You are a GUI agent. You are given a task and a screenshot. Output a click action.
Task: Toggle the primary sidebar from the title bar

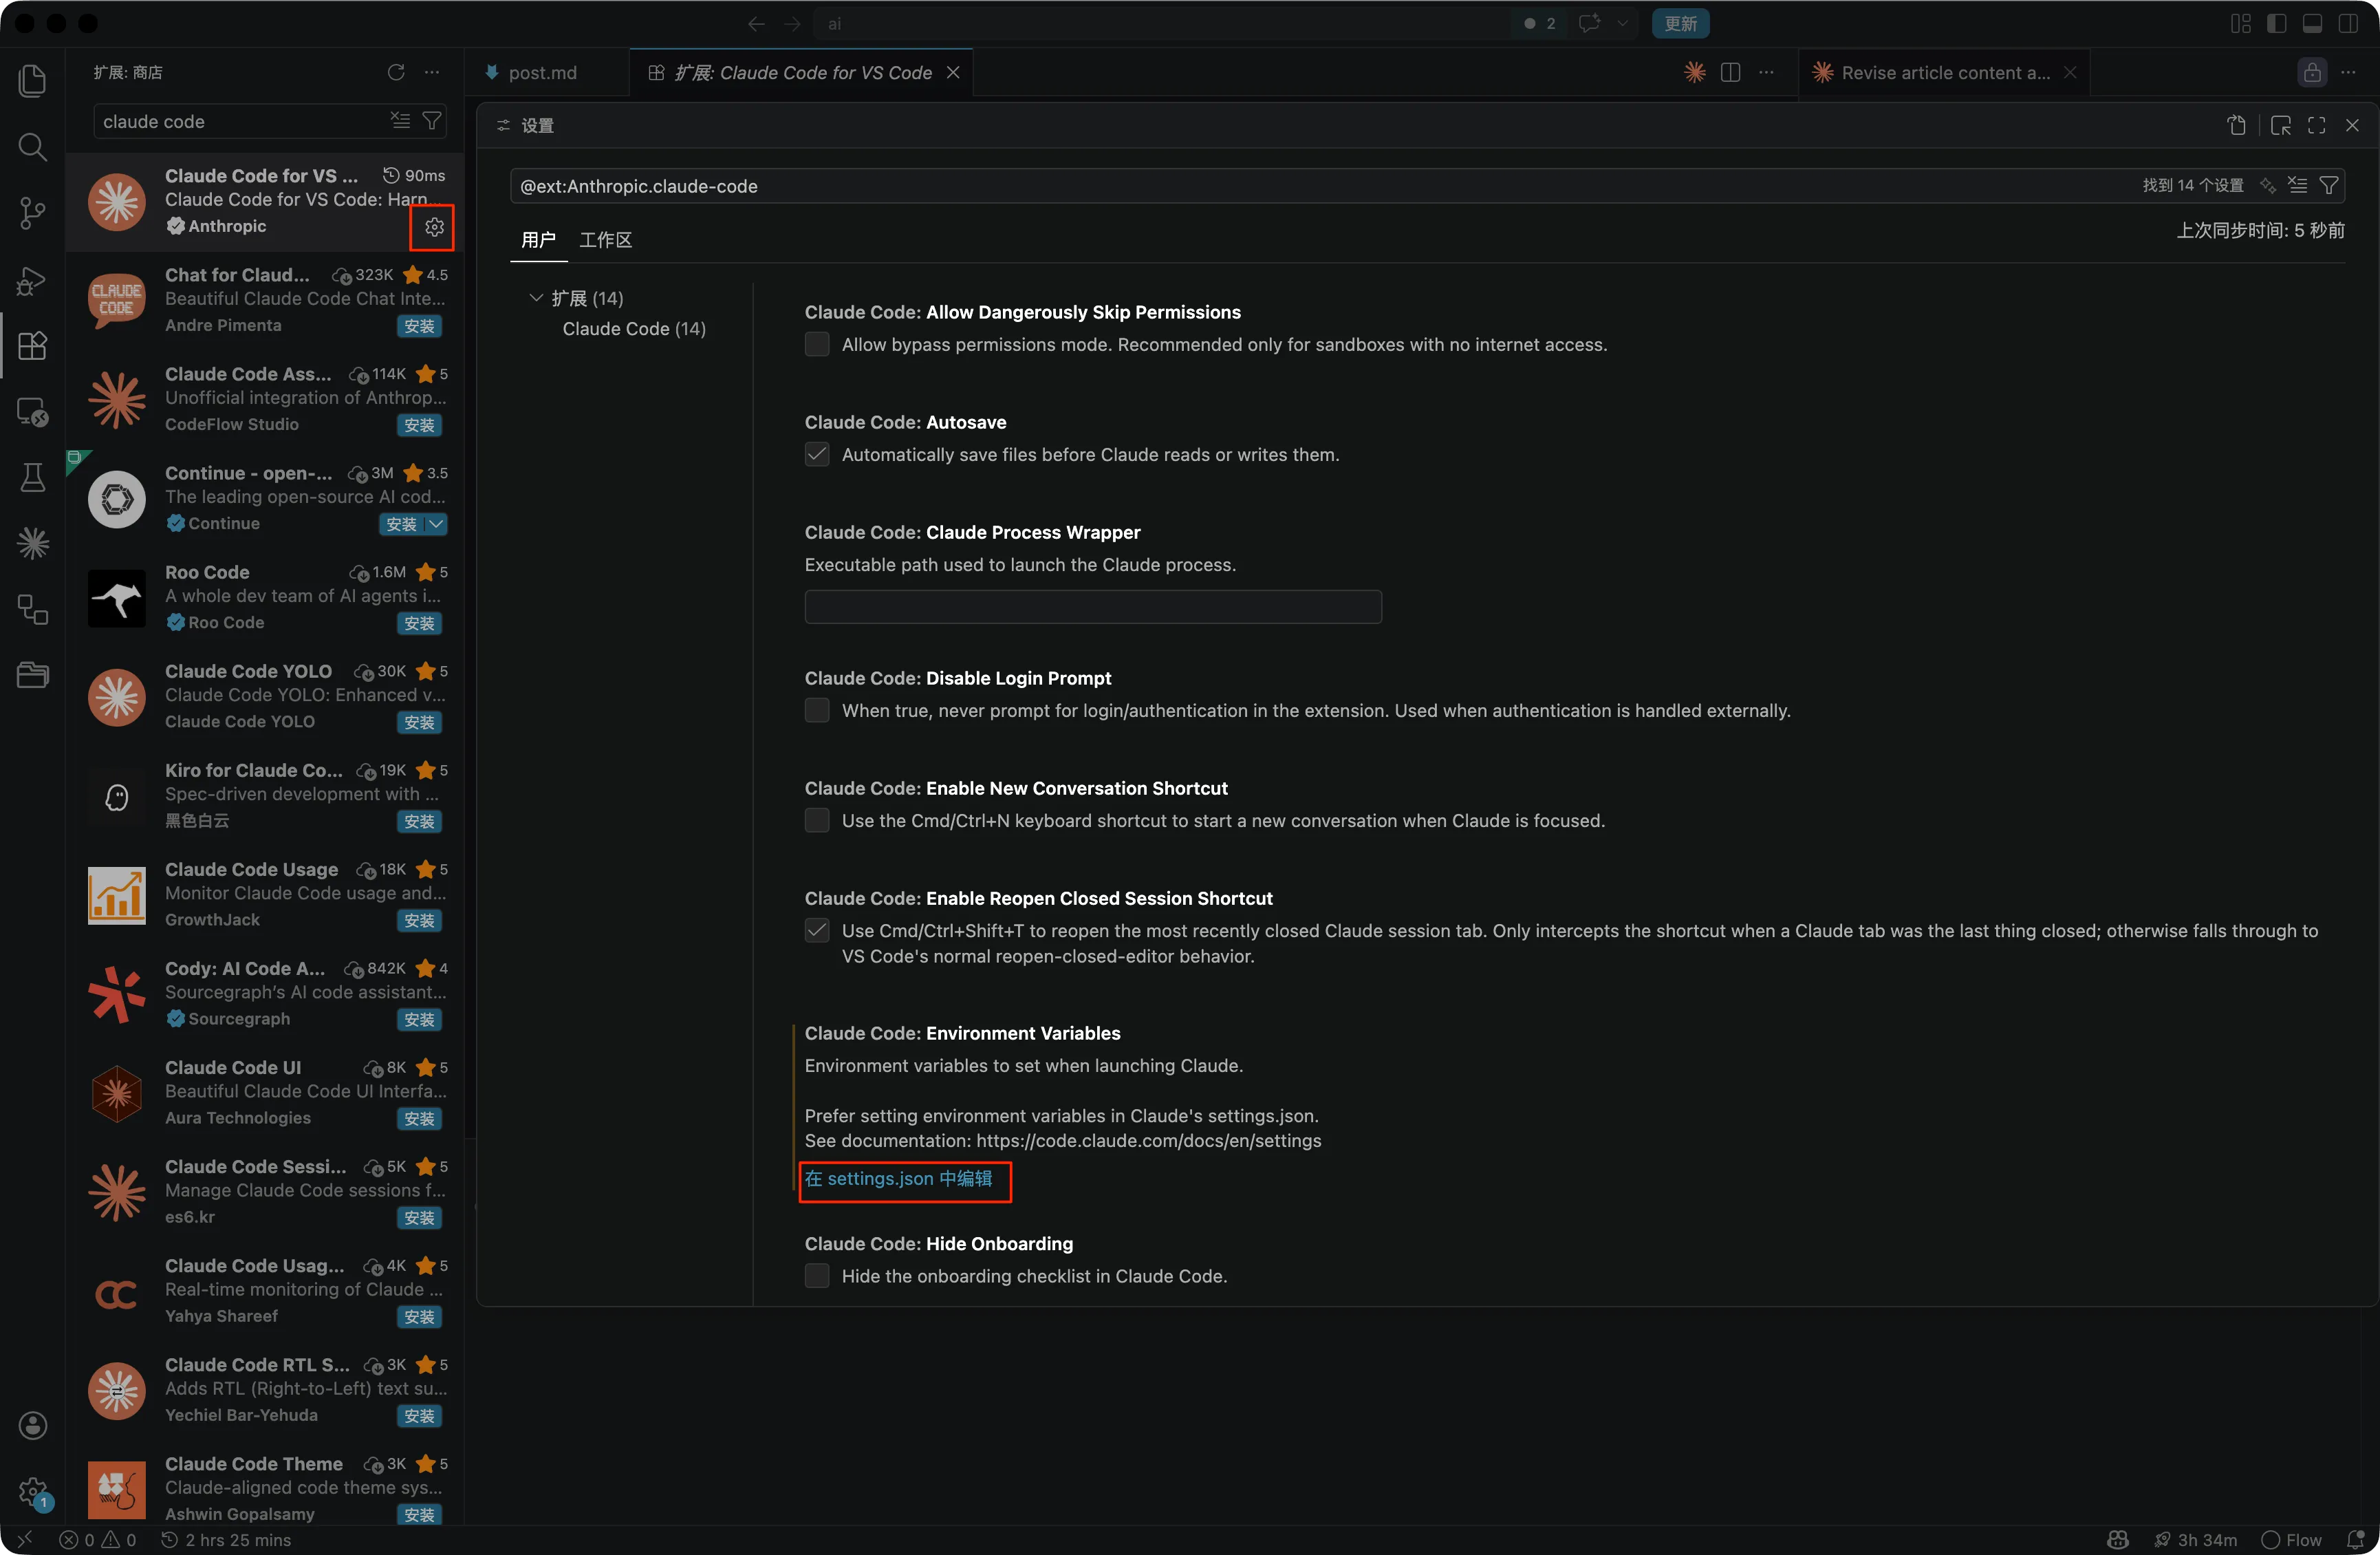2277,23
